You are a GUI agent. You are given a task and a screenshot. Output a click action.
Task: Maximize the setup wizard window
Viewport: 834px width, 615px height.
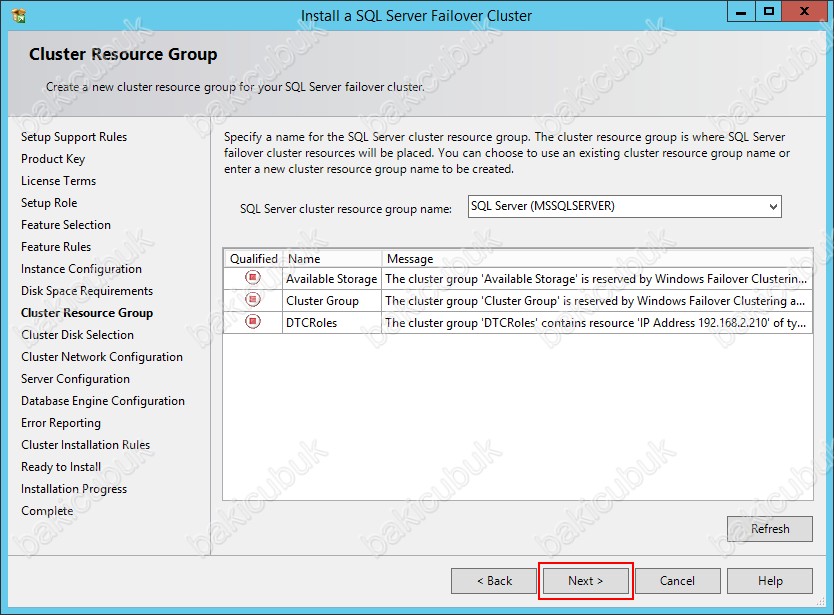point(769,12)
